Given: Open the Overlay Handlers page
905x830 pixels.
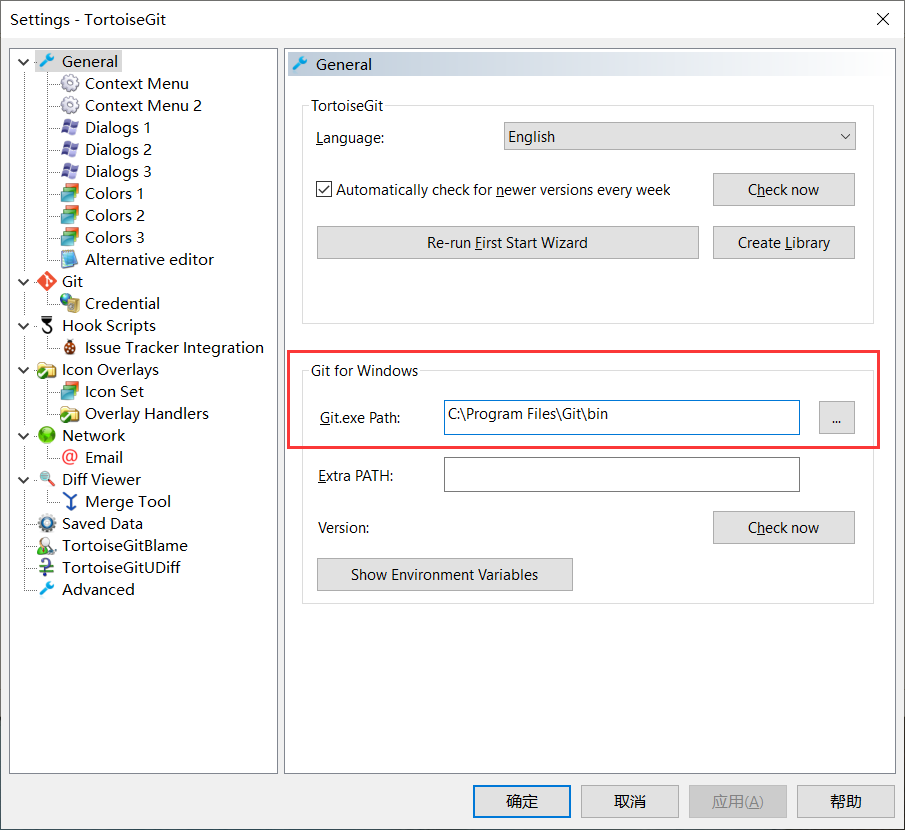Looking at the screenshot, I should pos(147,414).
